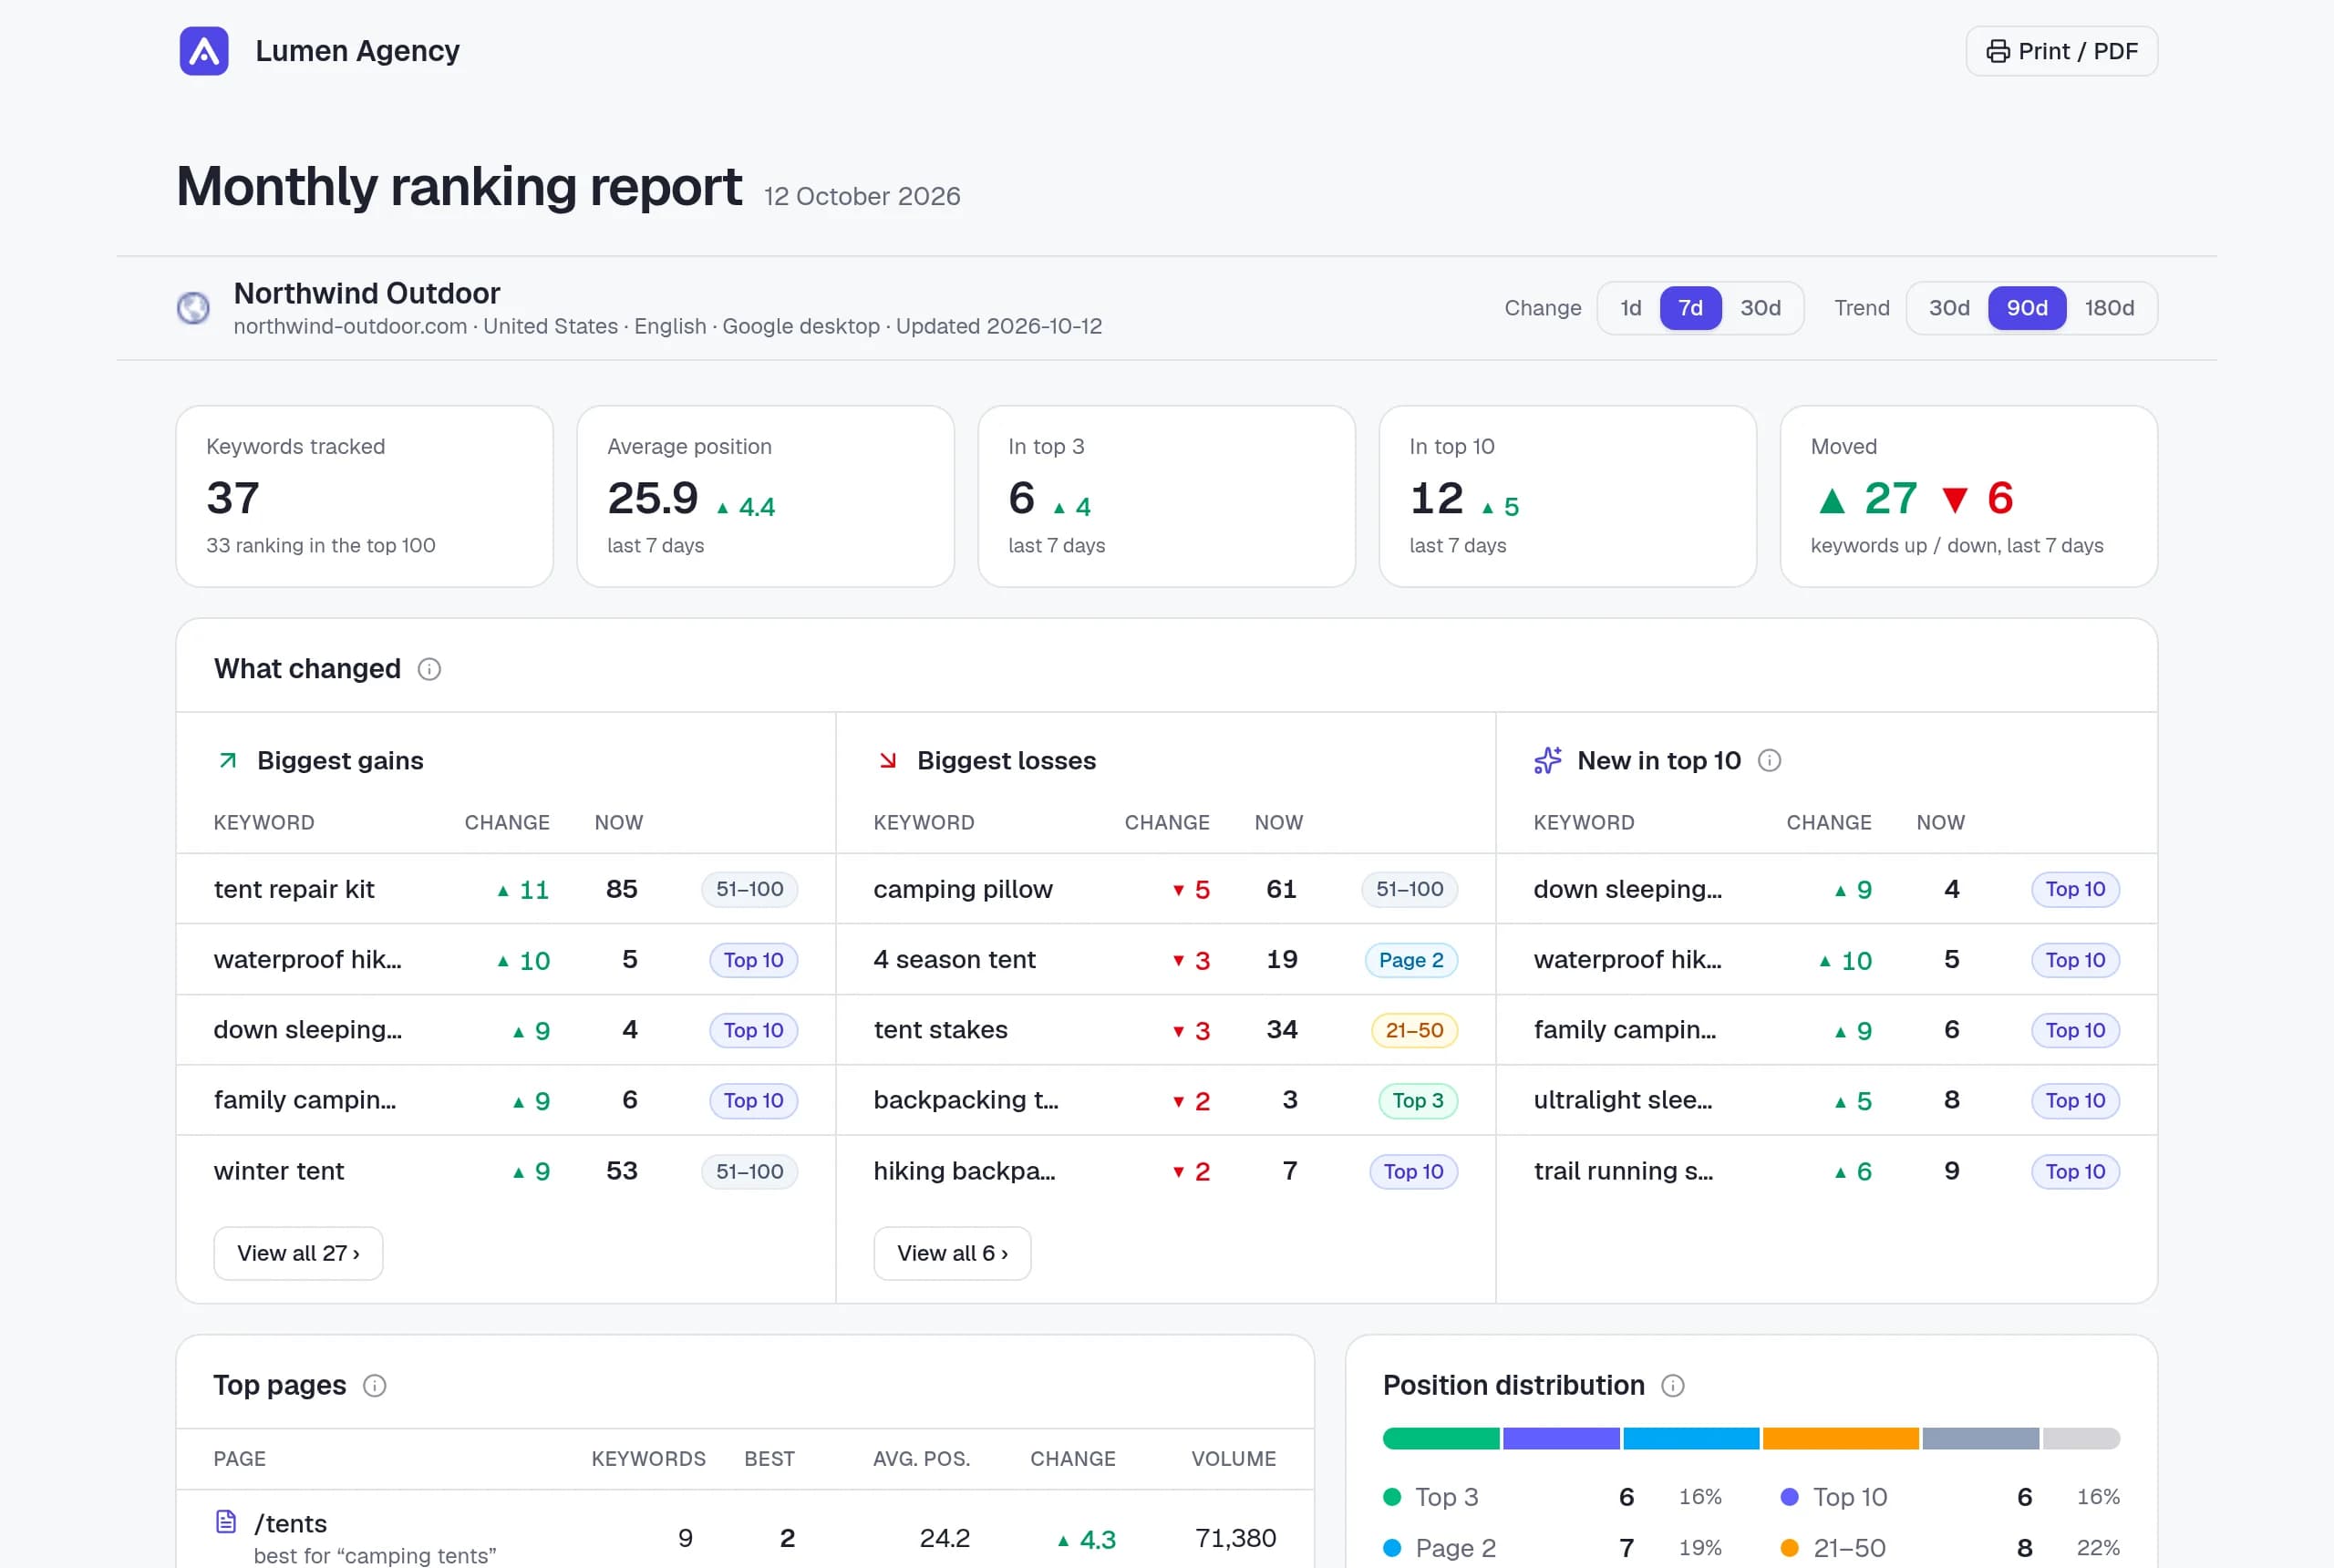Screen dimensions: 2334x1568
Task: Click the Biggest losses arrow icon
Action: pos(887,761)
